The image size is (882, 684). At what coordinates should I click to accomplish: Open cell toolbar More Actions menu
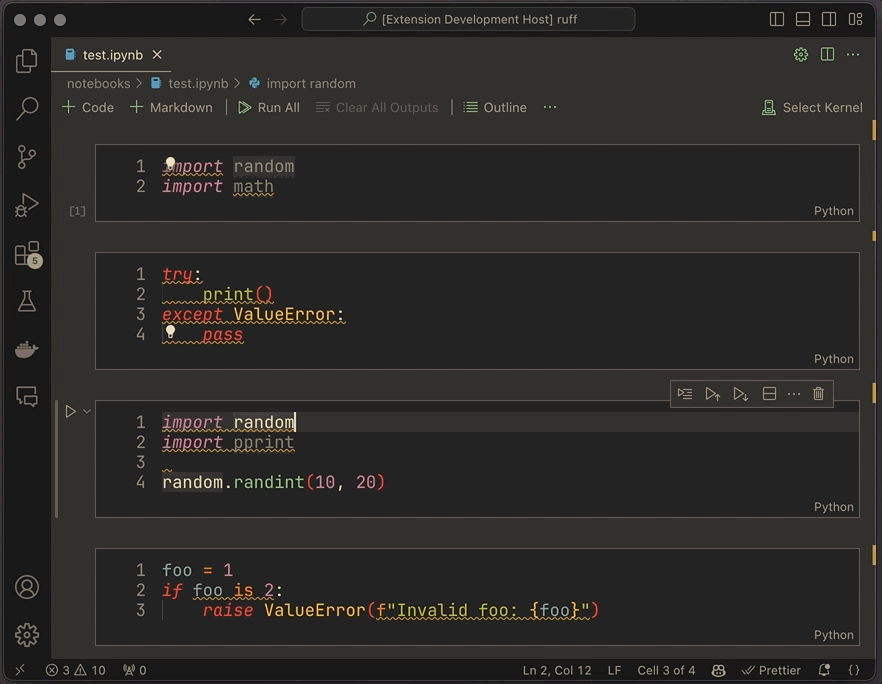pos(794,394)
